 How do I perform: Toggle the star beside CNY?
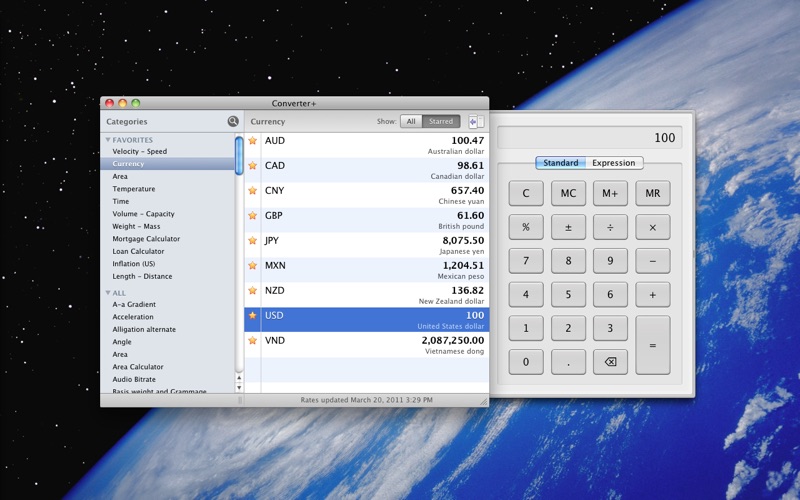253,191
